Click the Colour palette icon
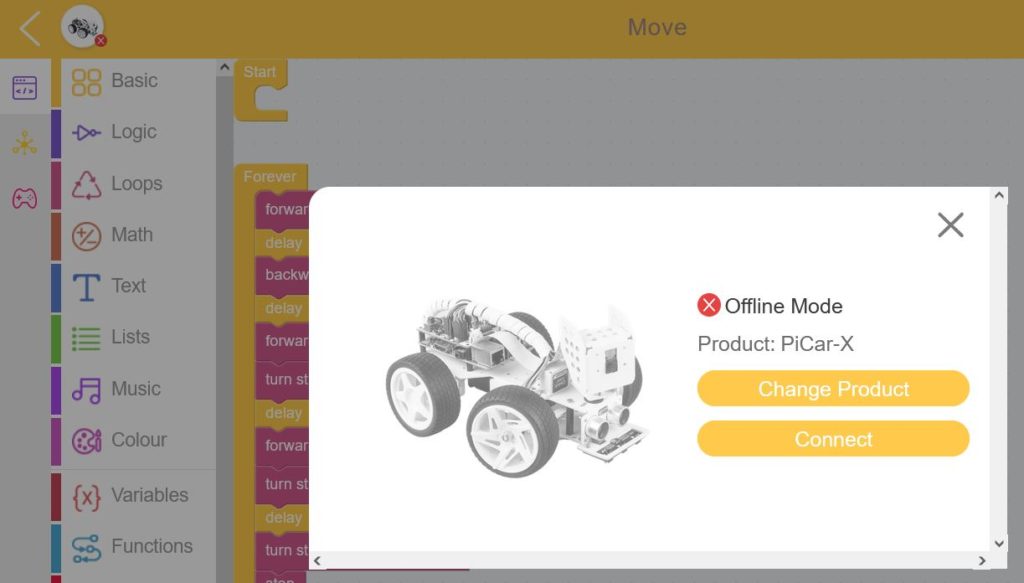1024x583 pixels. tap(86, 441)
